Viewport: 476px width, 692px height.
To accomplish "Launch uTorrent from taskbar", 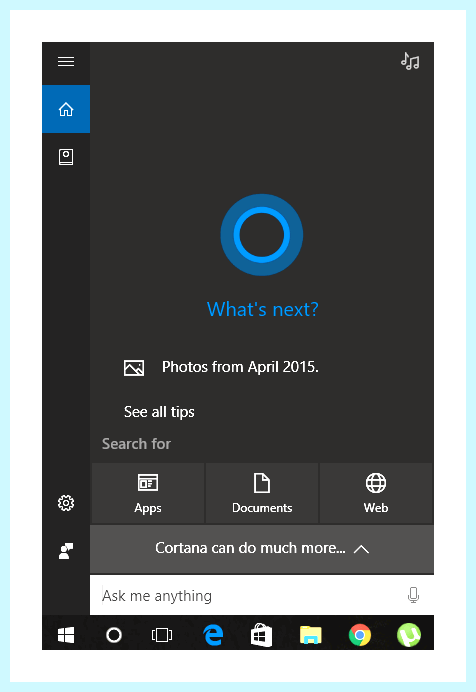I will (409, 635).
